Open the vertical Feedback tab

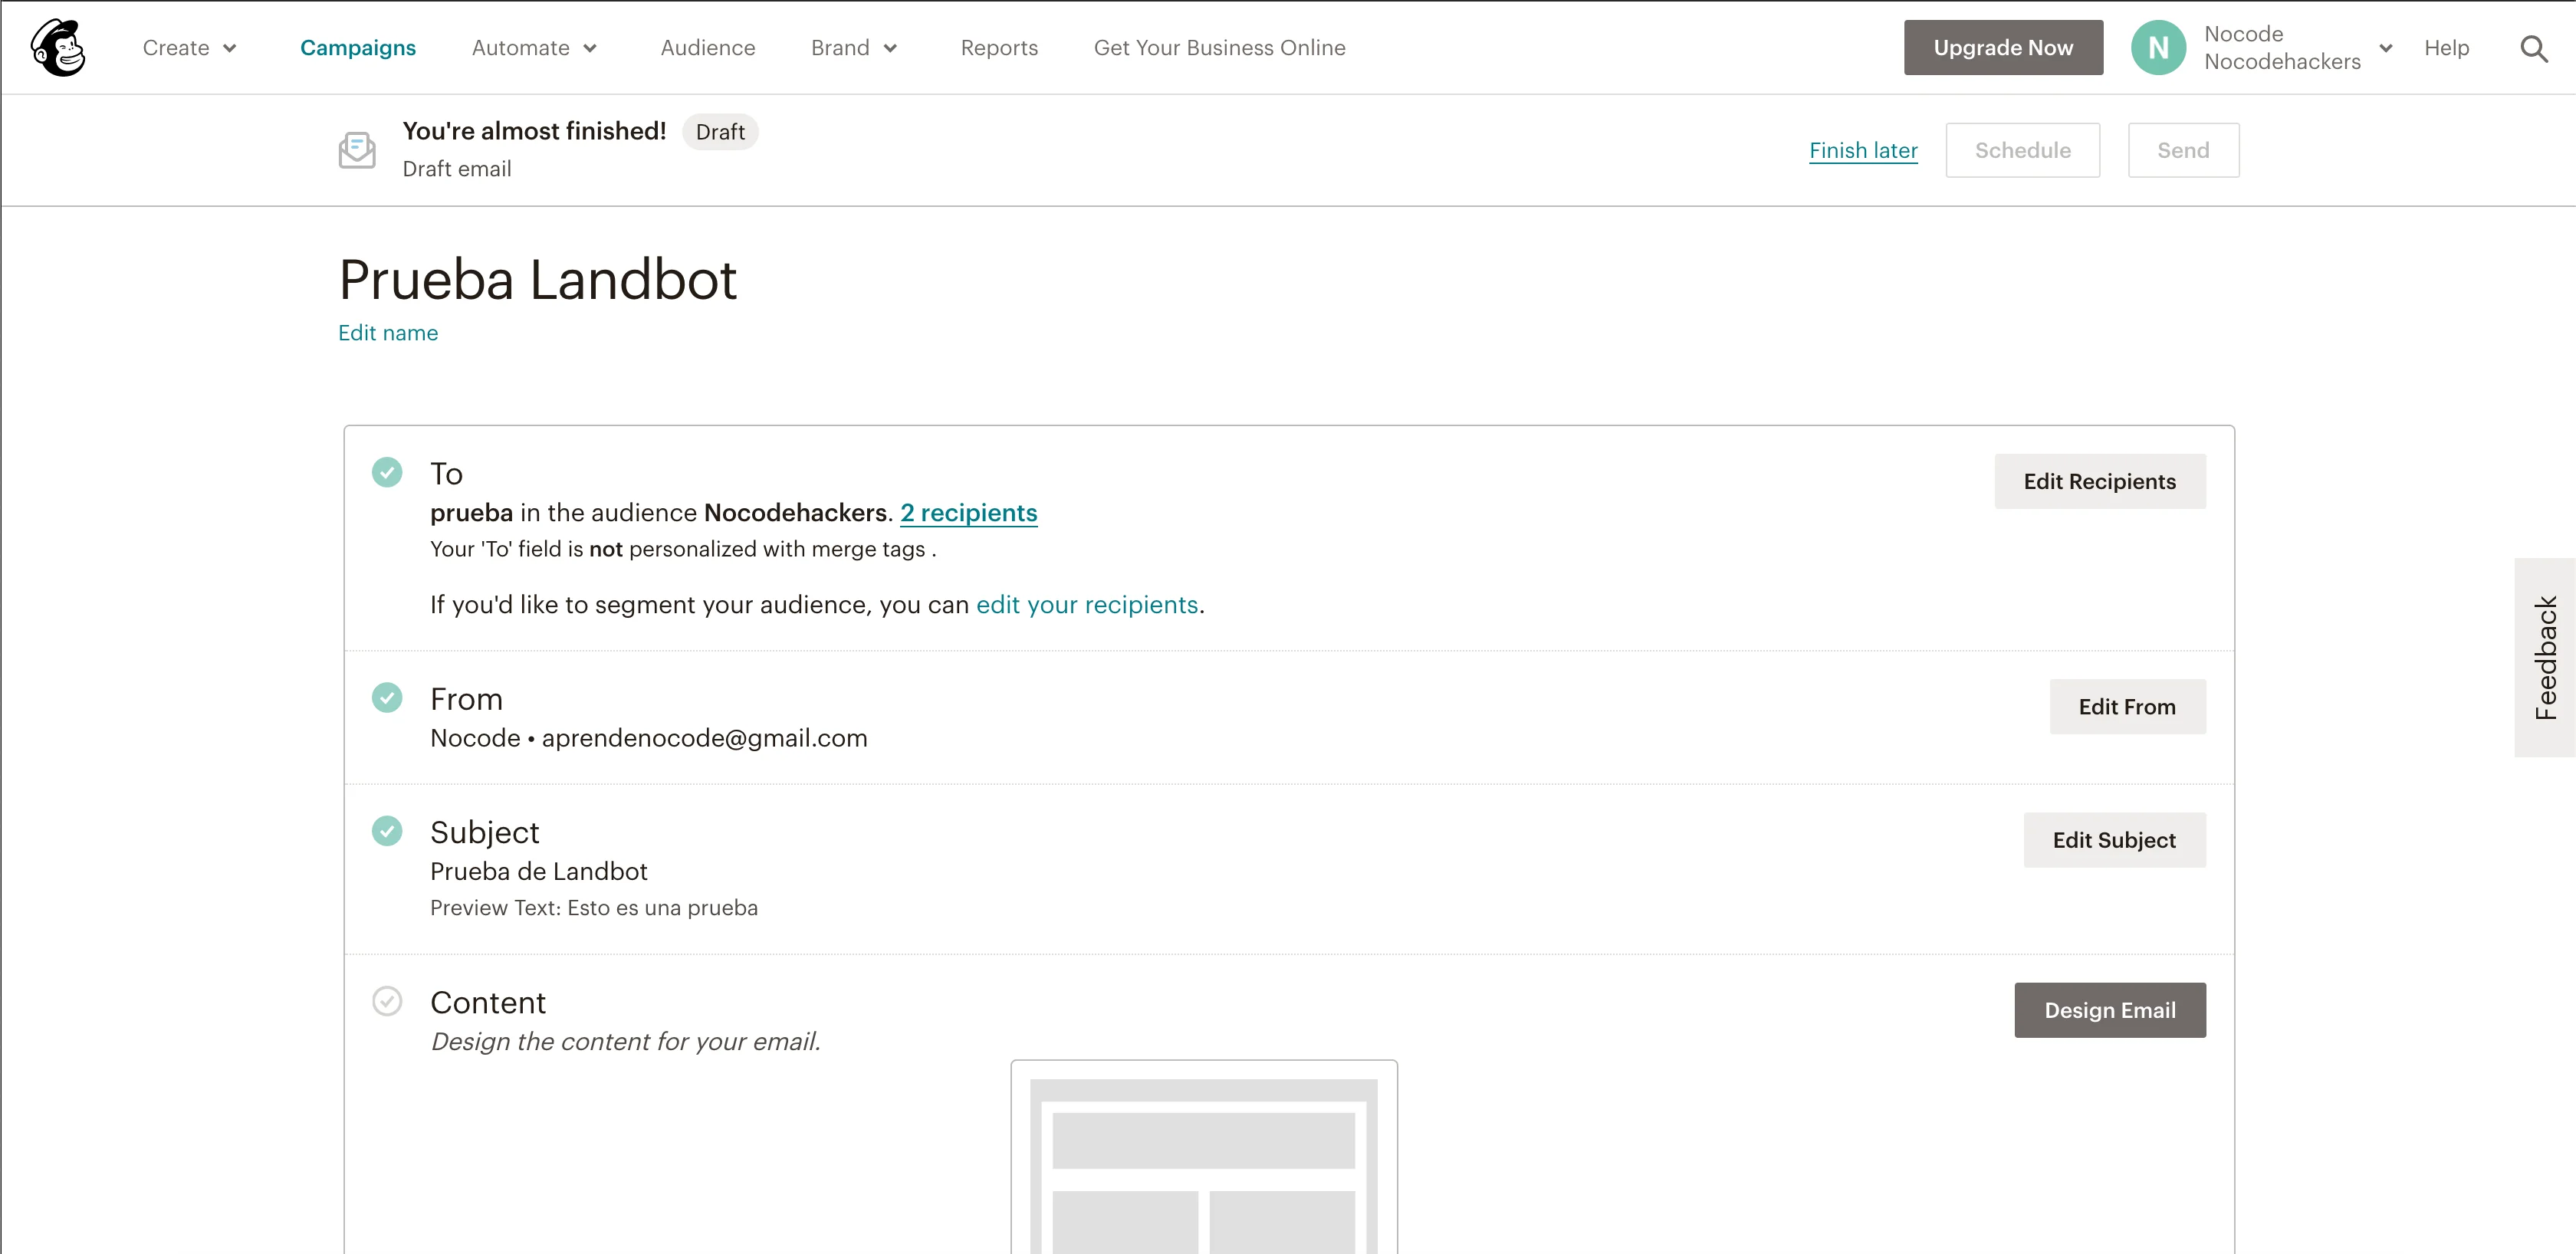click(2545, 657)
